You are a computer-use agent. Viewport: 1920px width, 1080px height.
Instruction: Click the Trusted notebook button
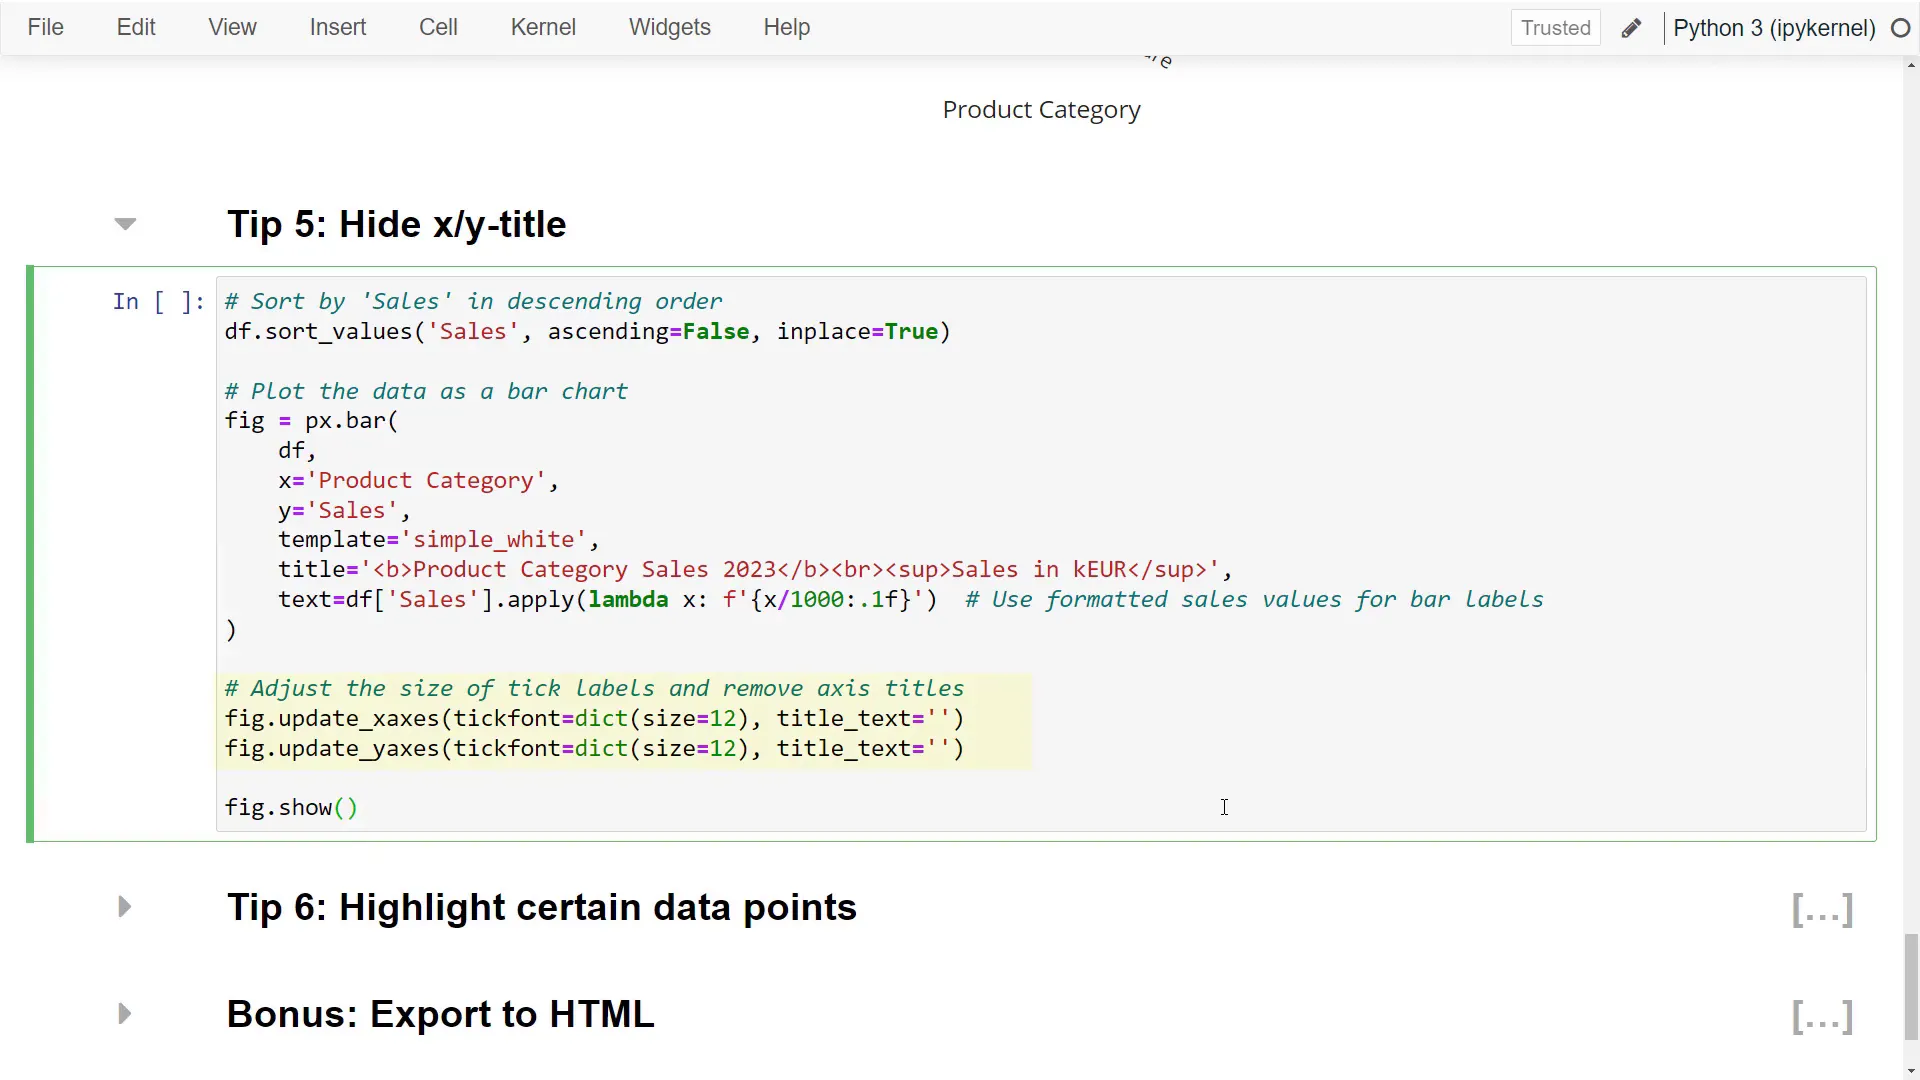[x=1555, y=28]
